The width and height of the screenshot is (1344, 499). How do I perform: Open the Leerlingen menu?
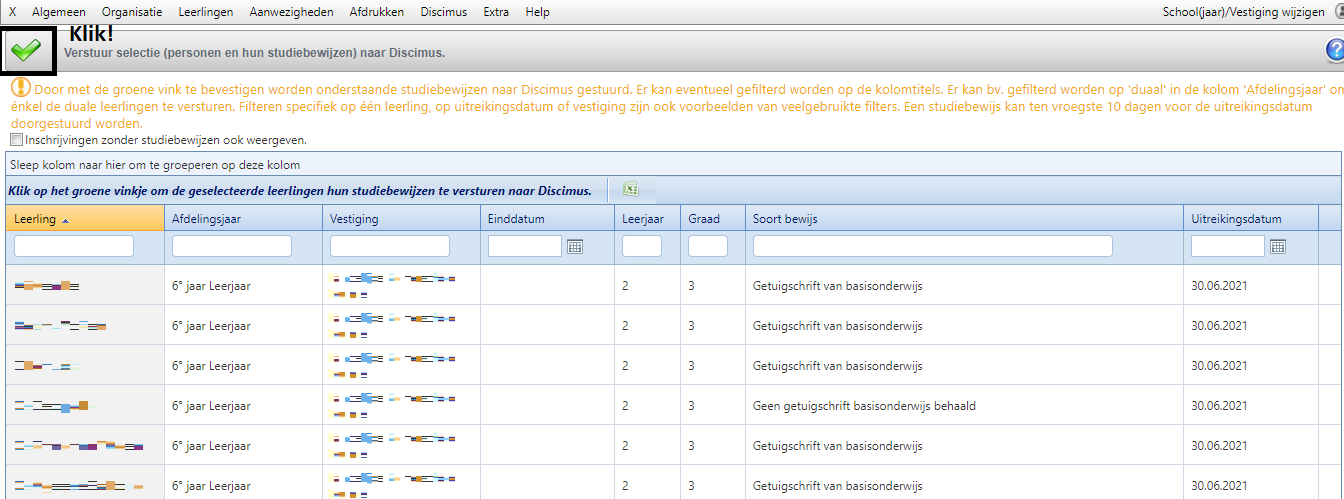pyautogui.click(x=206, y=12)
